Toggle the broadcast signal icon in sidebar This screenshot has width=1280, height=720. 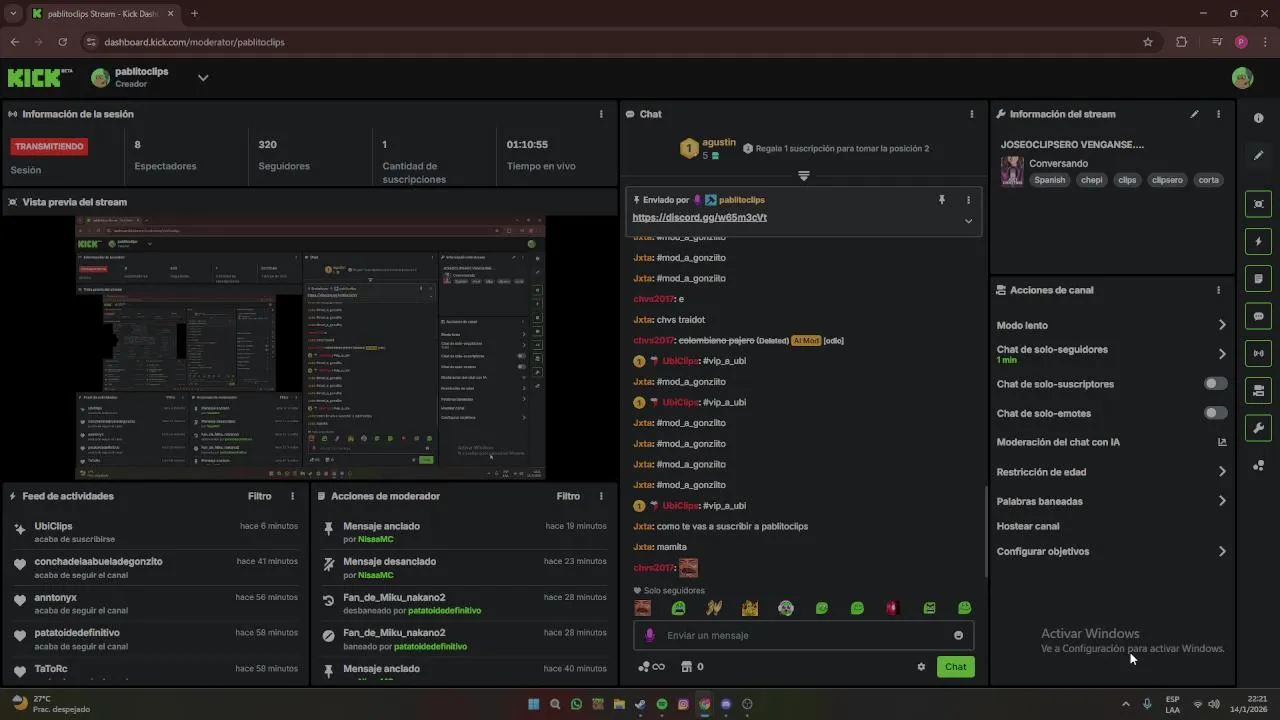click(x=1258, y=353)
